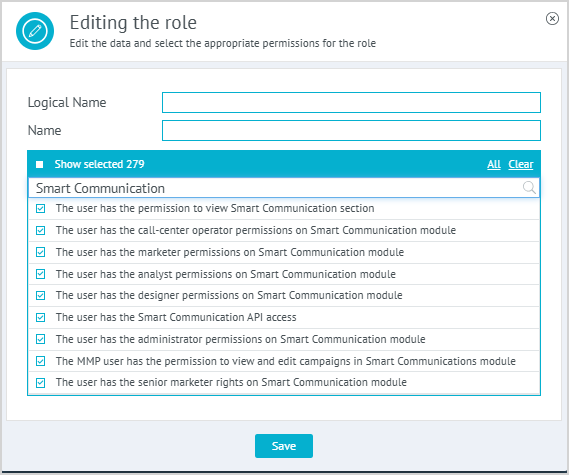Viewport: 569px width, 475px height.
Task: Clear all selected permissions
Action: 520,164
